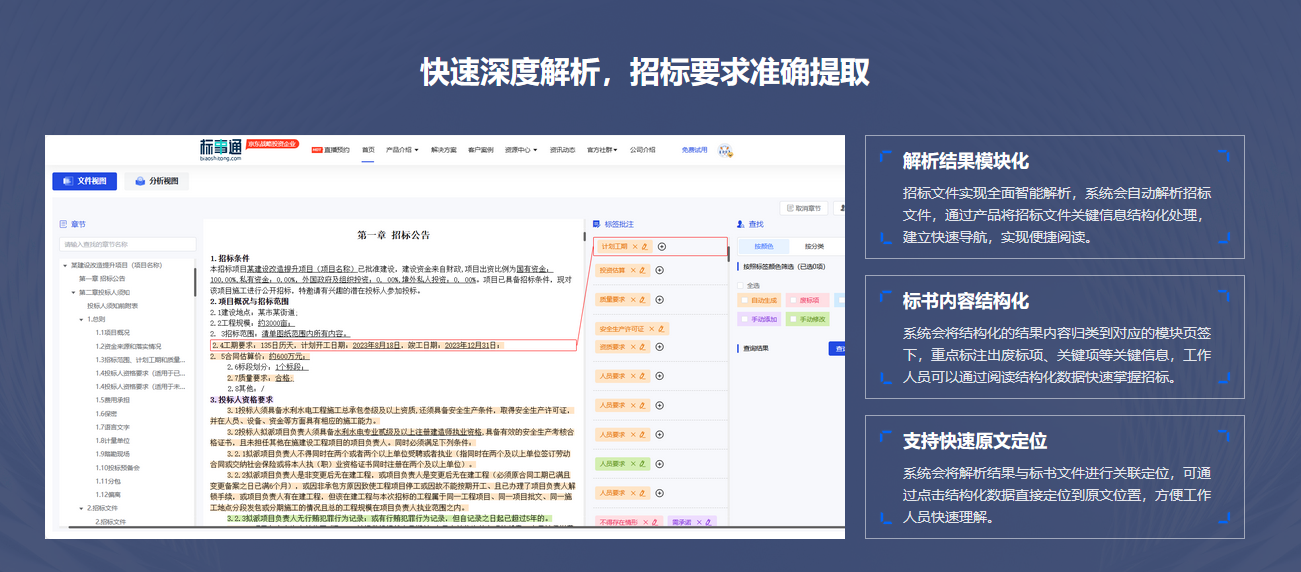Select 1.1项目概况 in chapter tree

113,332
